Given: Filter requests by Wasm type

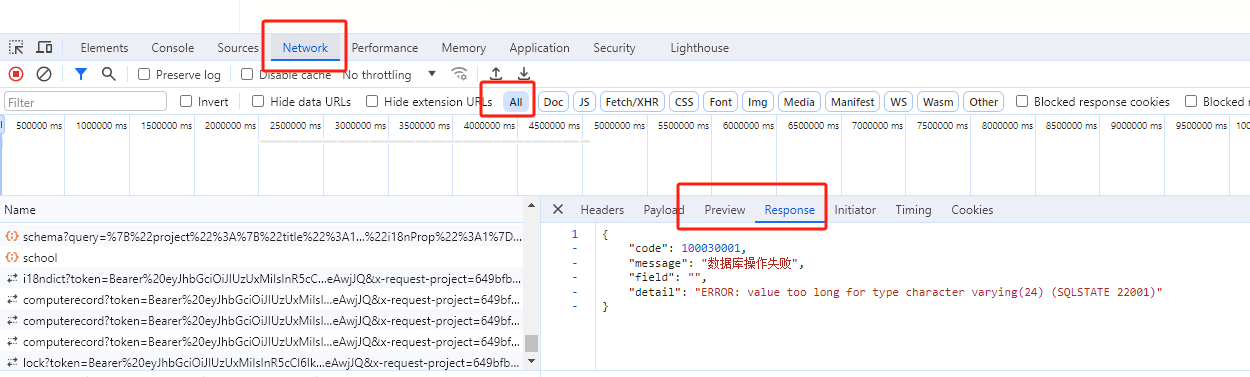Looking at the screenshot, I should point(938,102).
